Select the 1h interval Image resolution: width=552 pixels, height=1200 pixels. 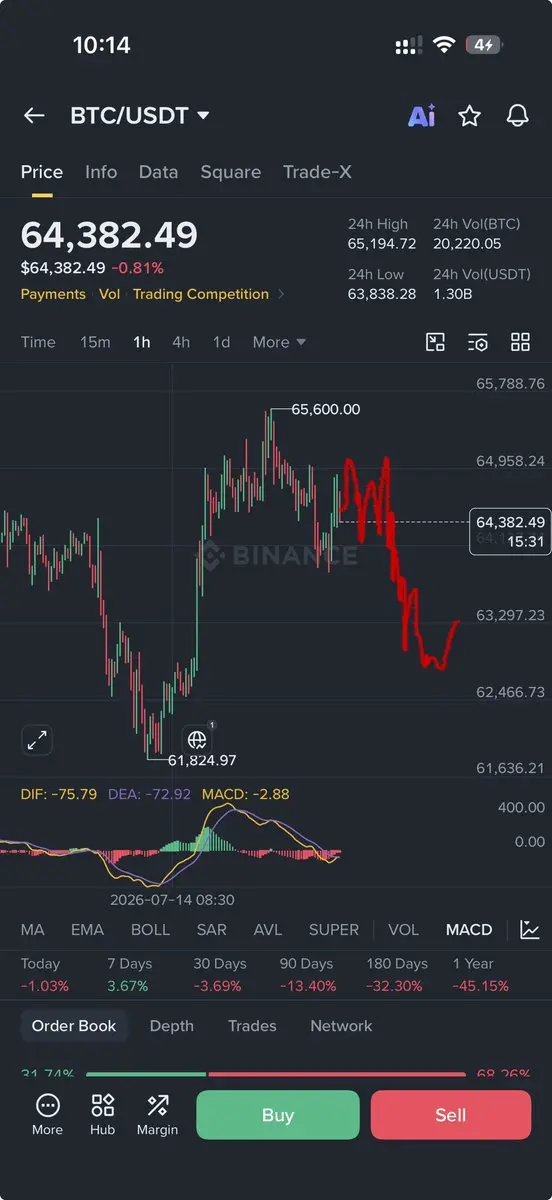click(142, 342)
